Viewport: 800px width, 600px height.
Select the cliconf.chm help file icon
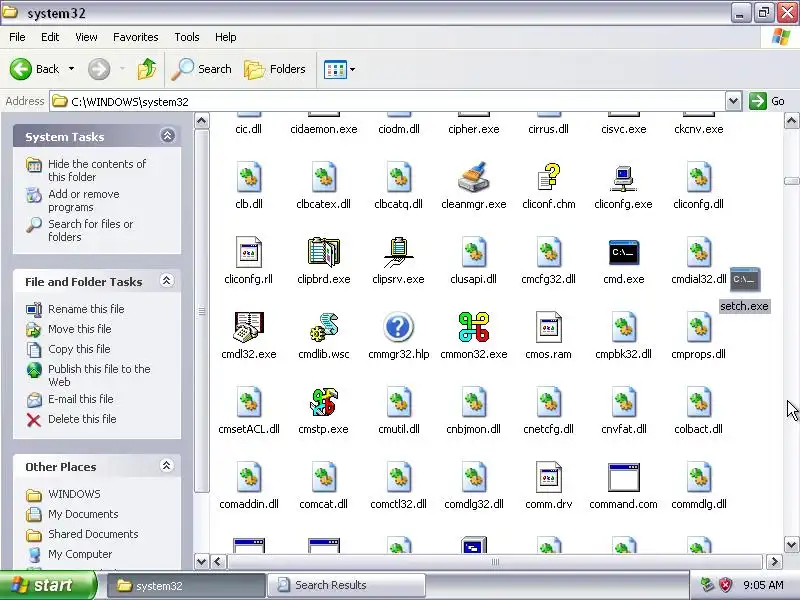(x=548, y=177)
